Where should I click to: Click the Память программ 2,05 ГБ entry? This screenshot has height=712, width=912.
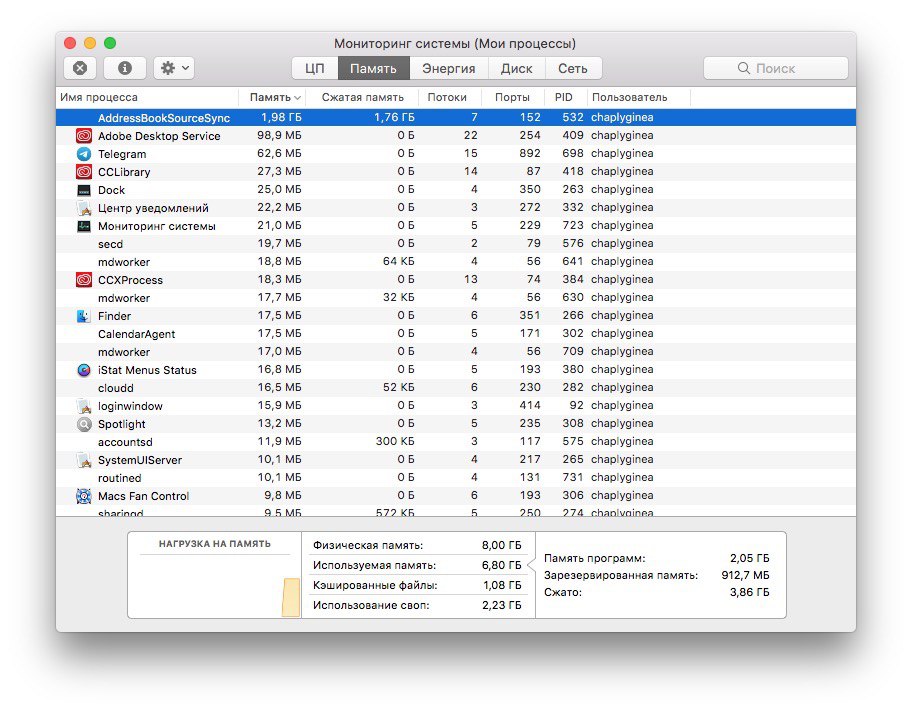click(x=657, y=558)
